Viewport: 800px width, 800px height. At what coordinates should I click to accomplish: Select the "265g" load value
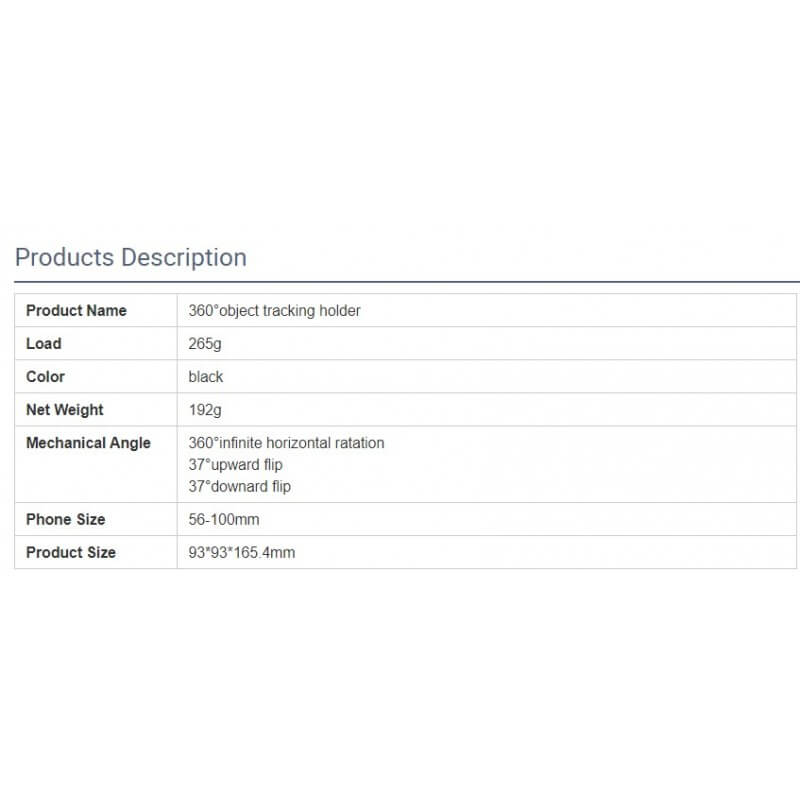tap(204, 343)
